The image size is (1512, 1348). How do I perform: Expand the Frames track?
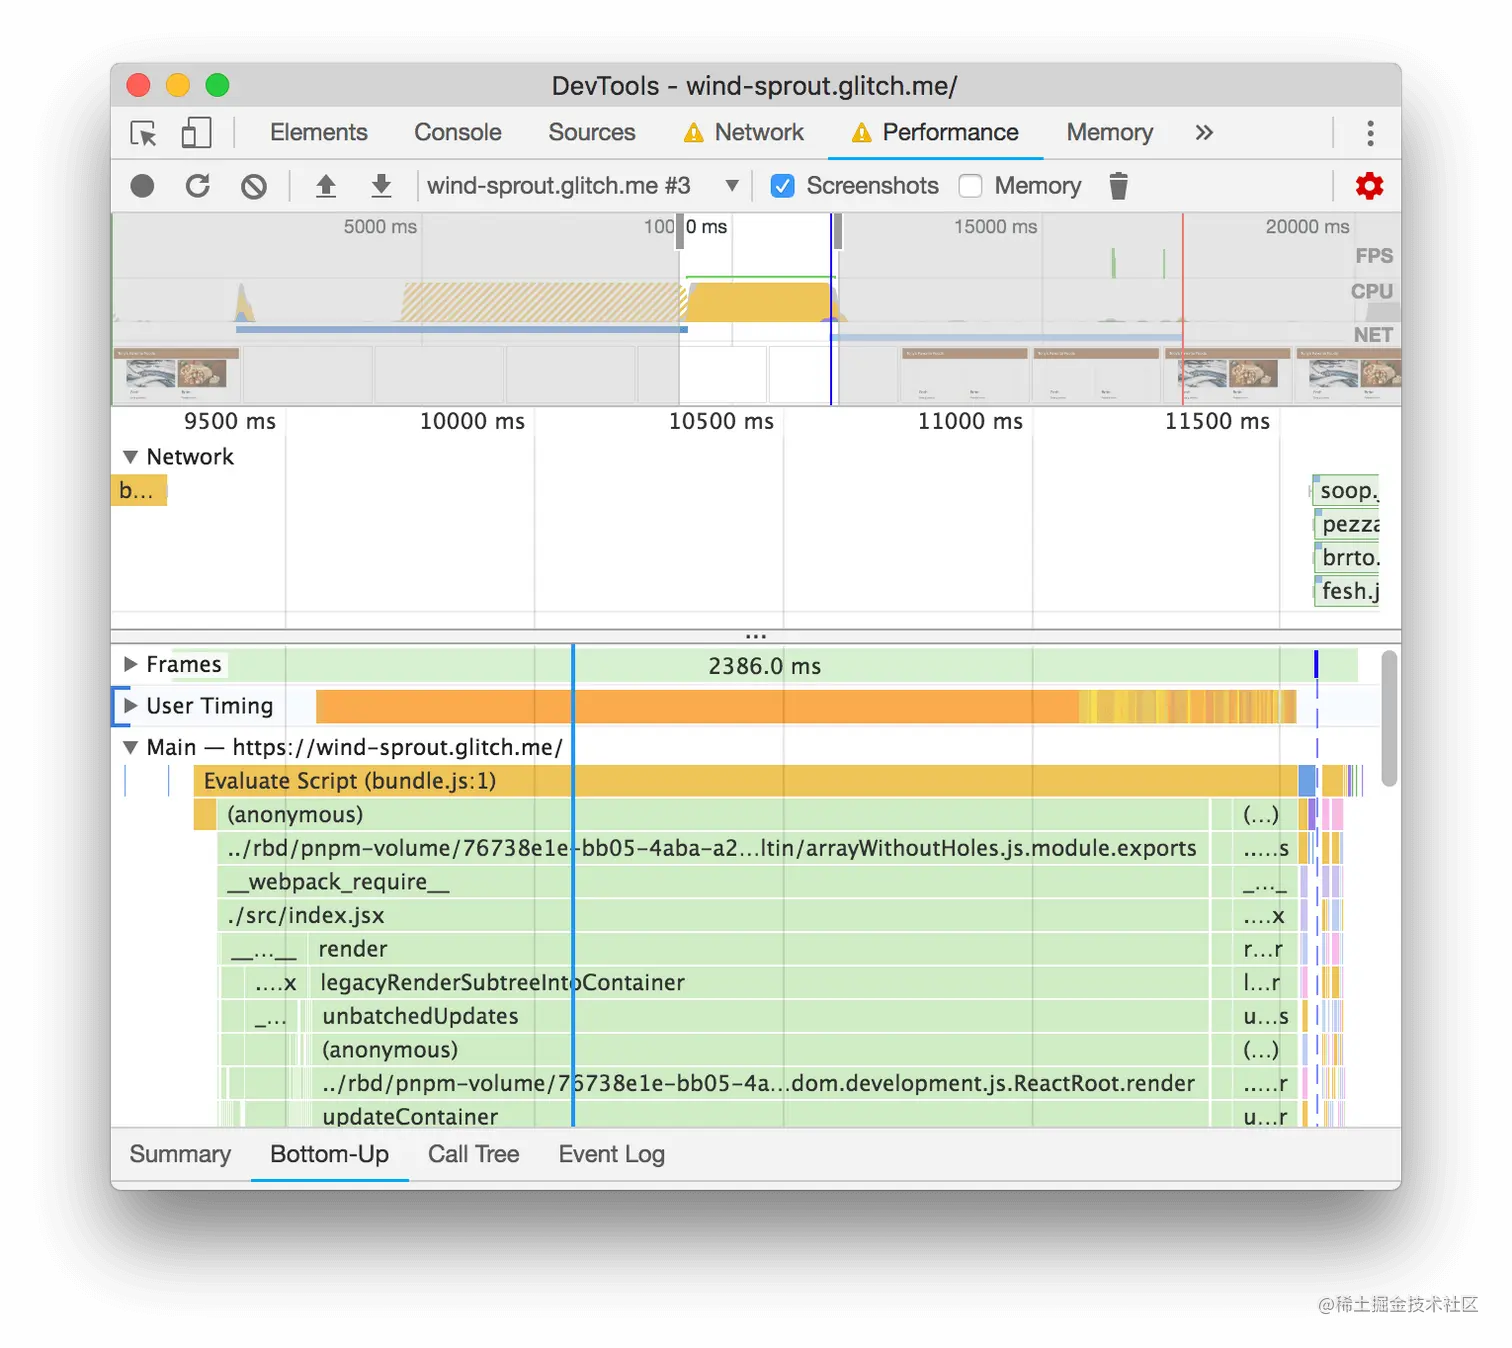(130, 664)
